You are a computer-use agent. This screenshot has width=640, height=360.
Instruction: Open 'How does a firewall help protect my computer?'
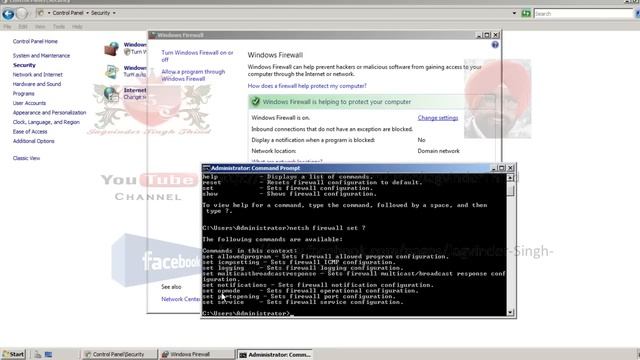307,86
